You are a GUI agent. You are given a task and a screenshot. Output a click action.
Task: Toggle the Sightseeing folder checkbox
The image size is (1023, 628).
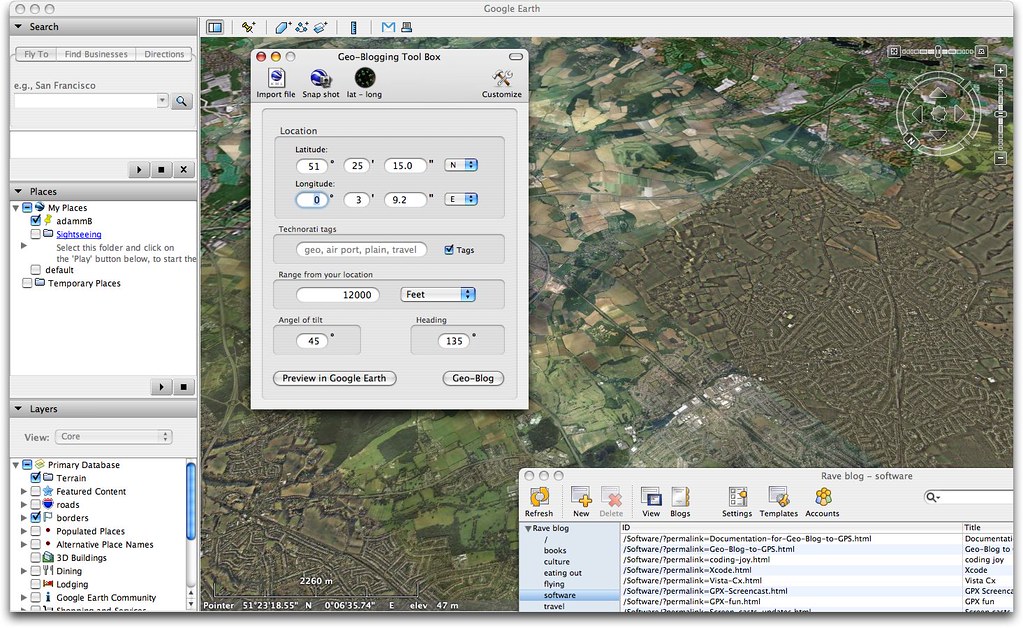36,233
